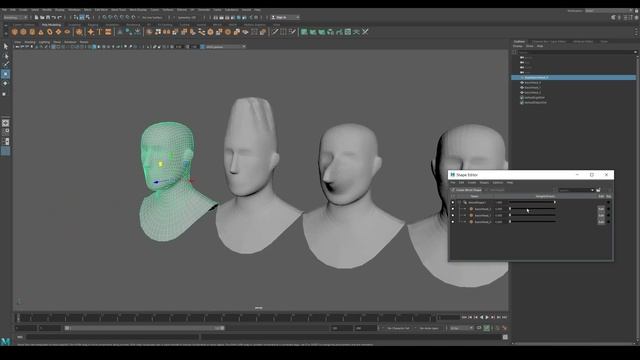Screen dimensions: 640x360
Task: Set key on blendShape1 group row circle
Action: pos(609,202)
